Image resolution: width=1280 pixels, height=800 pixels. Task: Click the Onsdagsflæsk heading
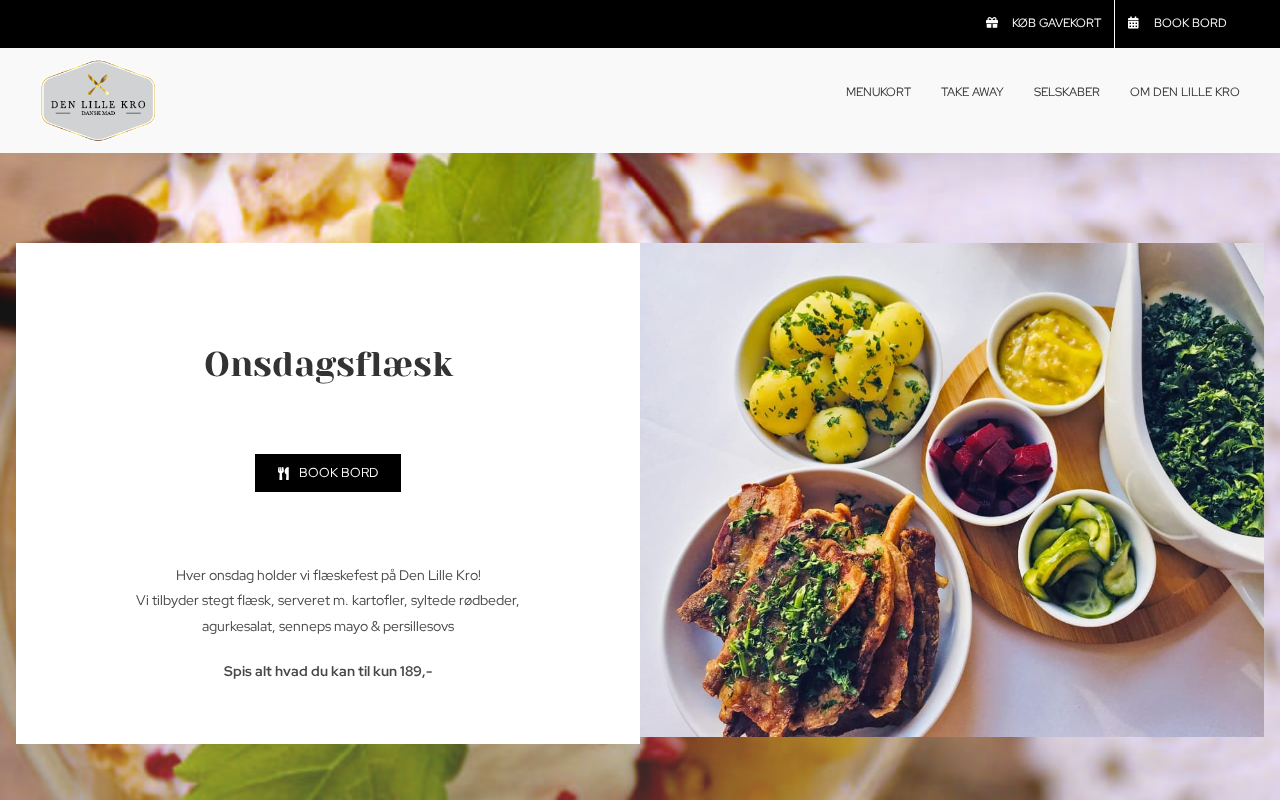[328, 365]
